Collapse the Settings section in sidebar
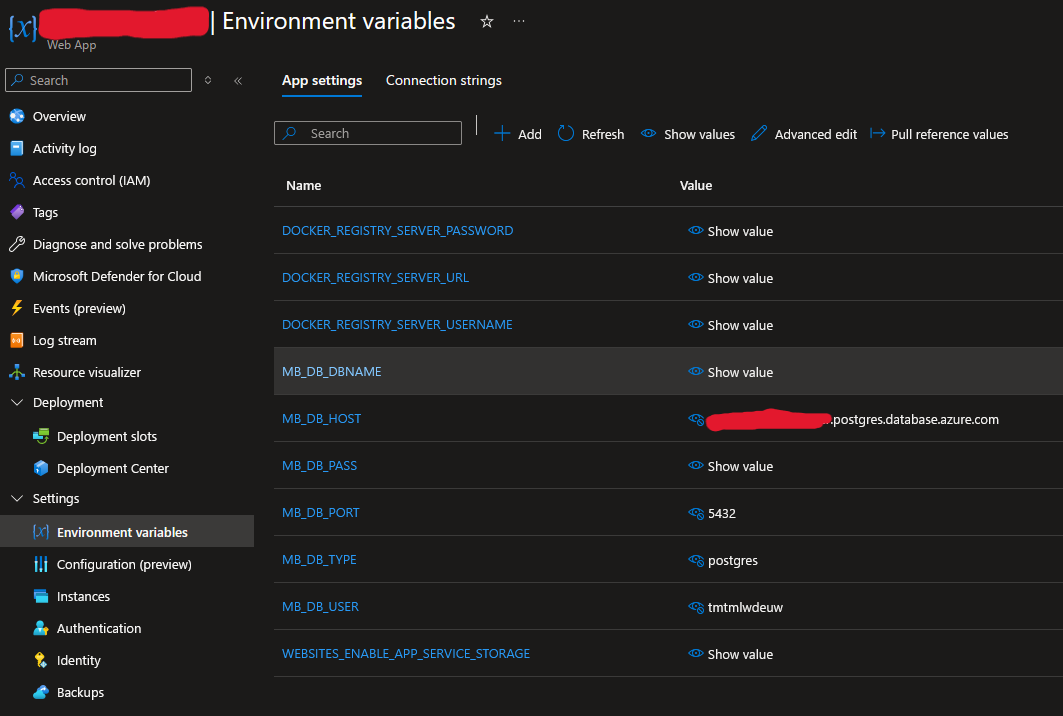 [x=17, y=499]
